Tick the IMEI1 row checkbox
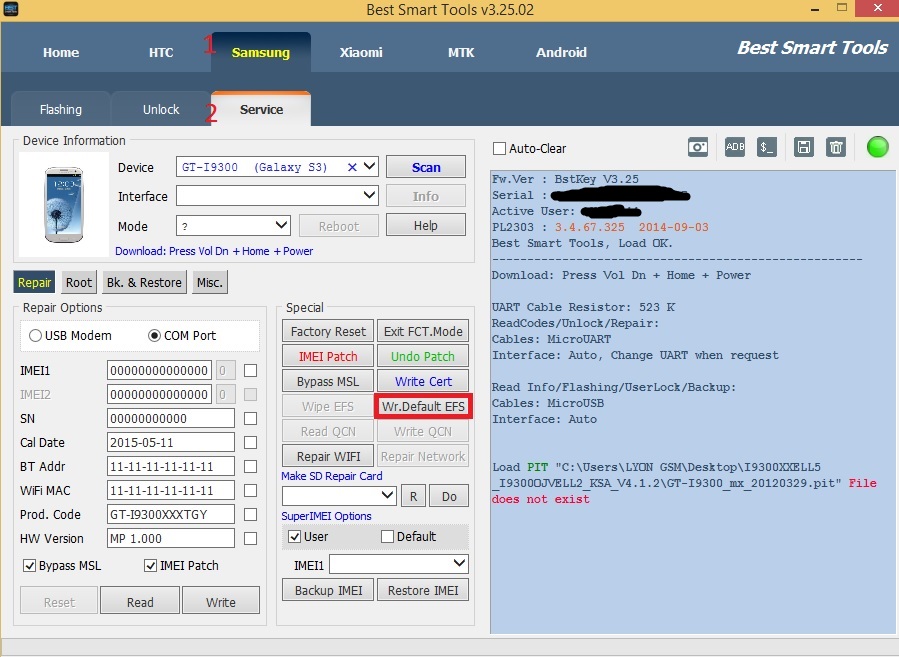Viewport: 899px width, 657px height. pos(250,370)
